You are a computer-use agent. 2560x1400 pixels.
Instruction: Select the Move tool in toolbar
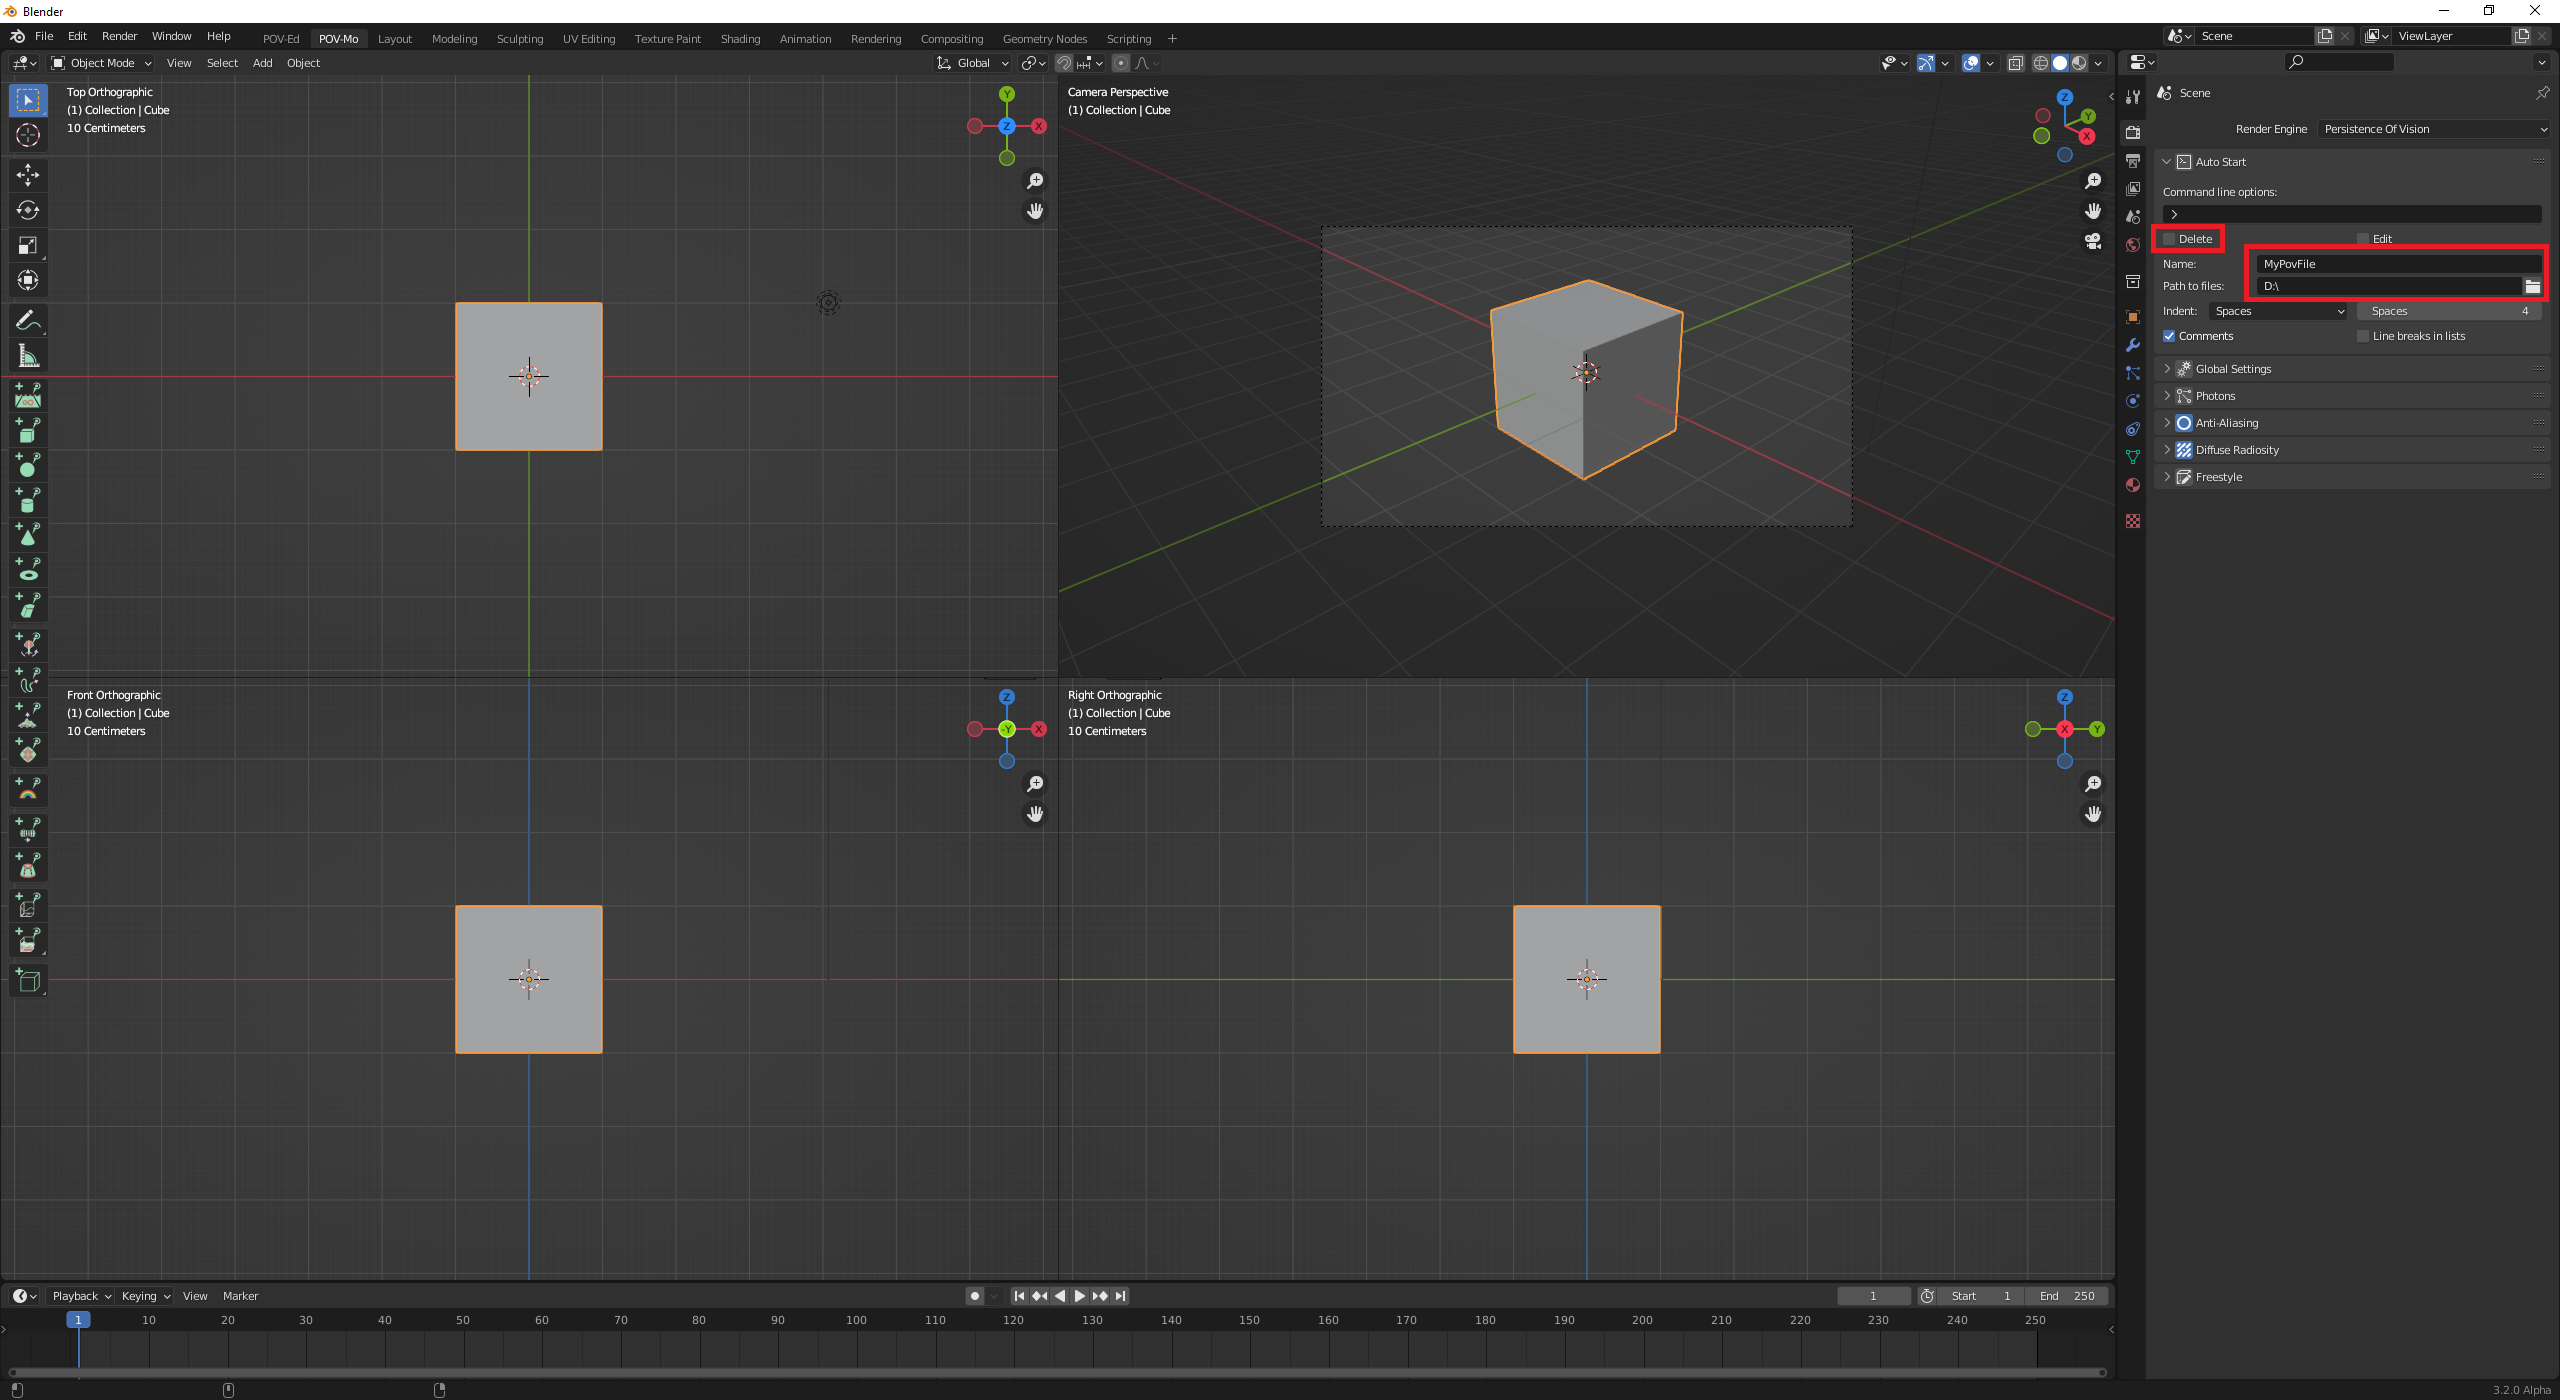point(28,175)
